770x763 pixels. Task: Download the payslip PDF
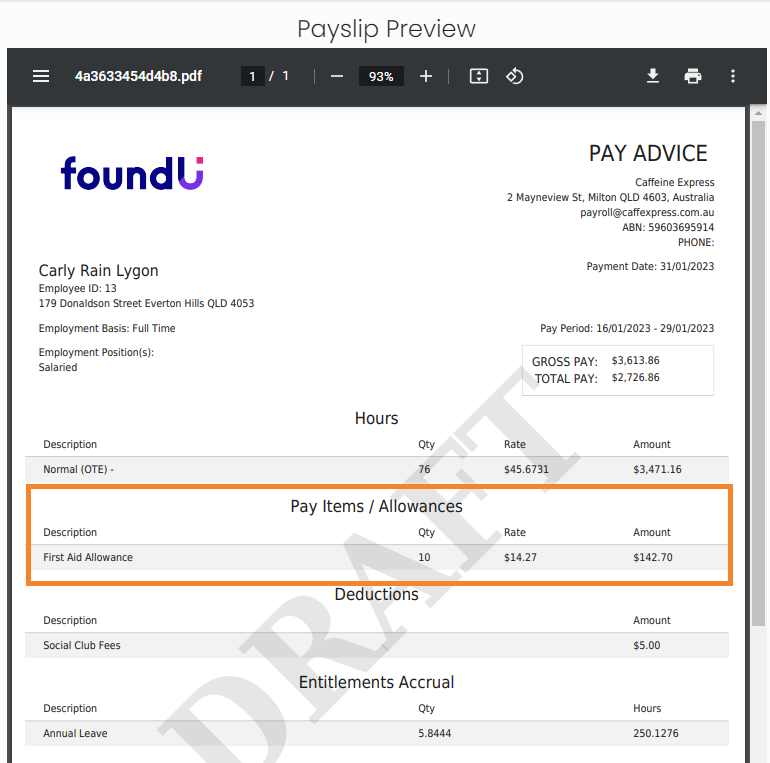tap(653, 76)
